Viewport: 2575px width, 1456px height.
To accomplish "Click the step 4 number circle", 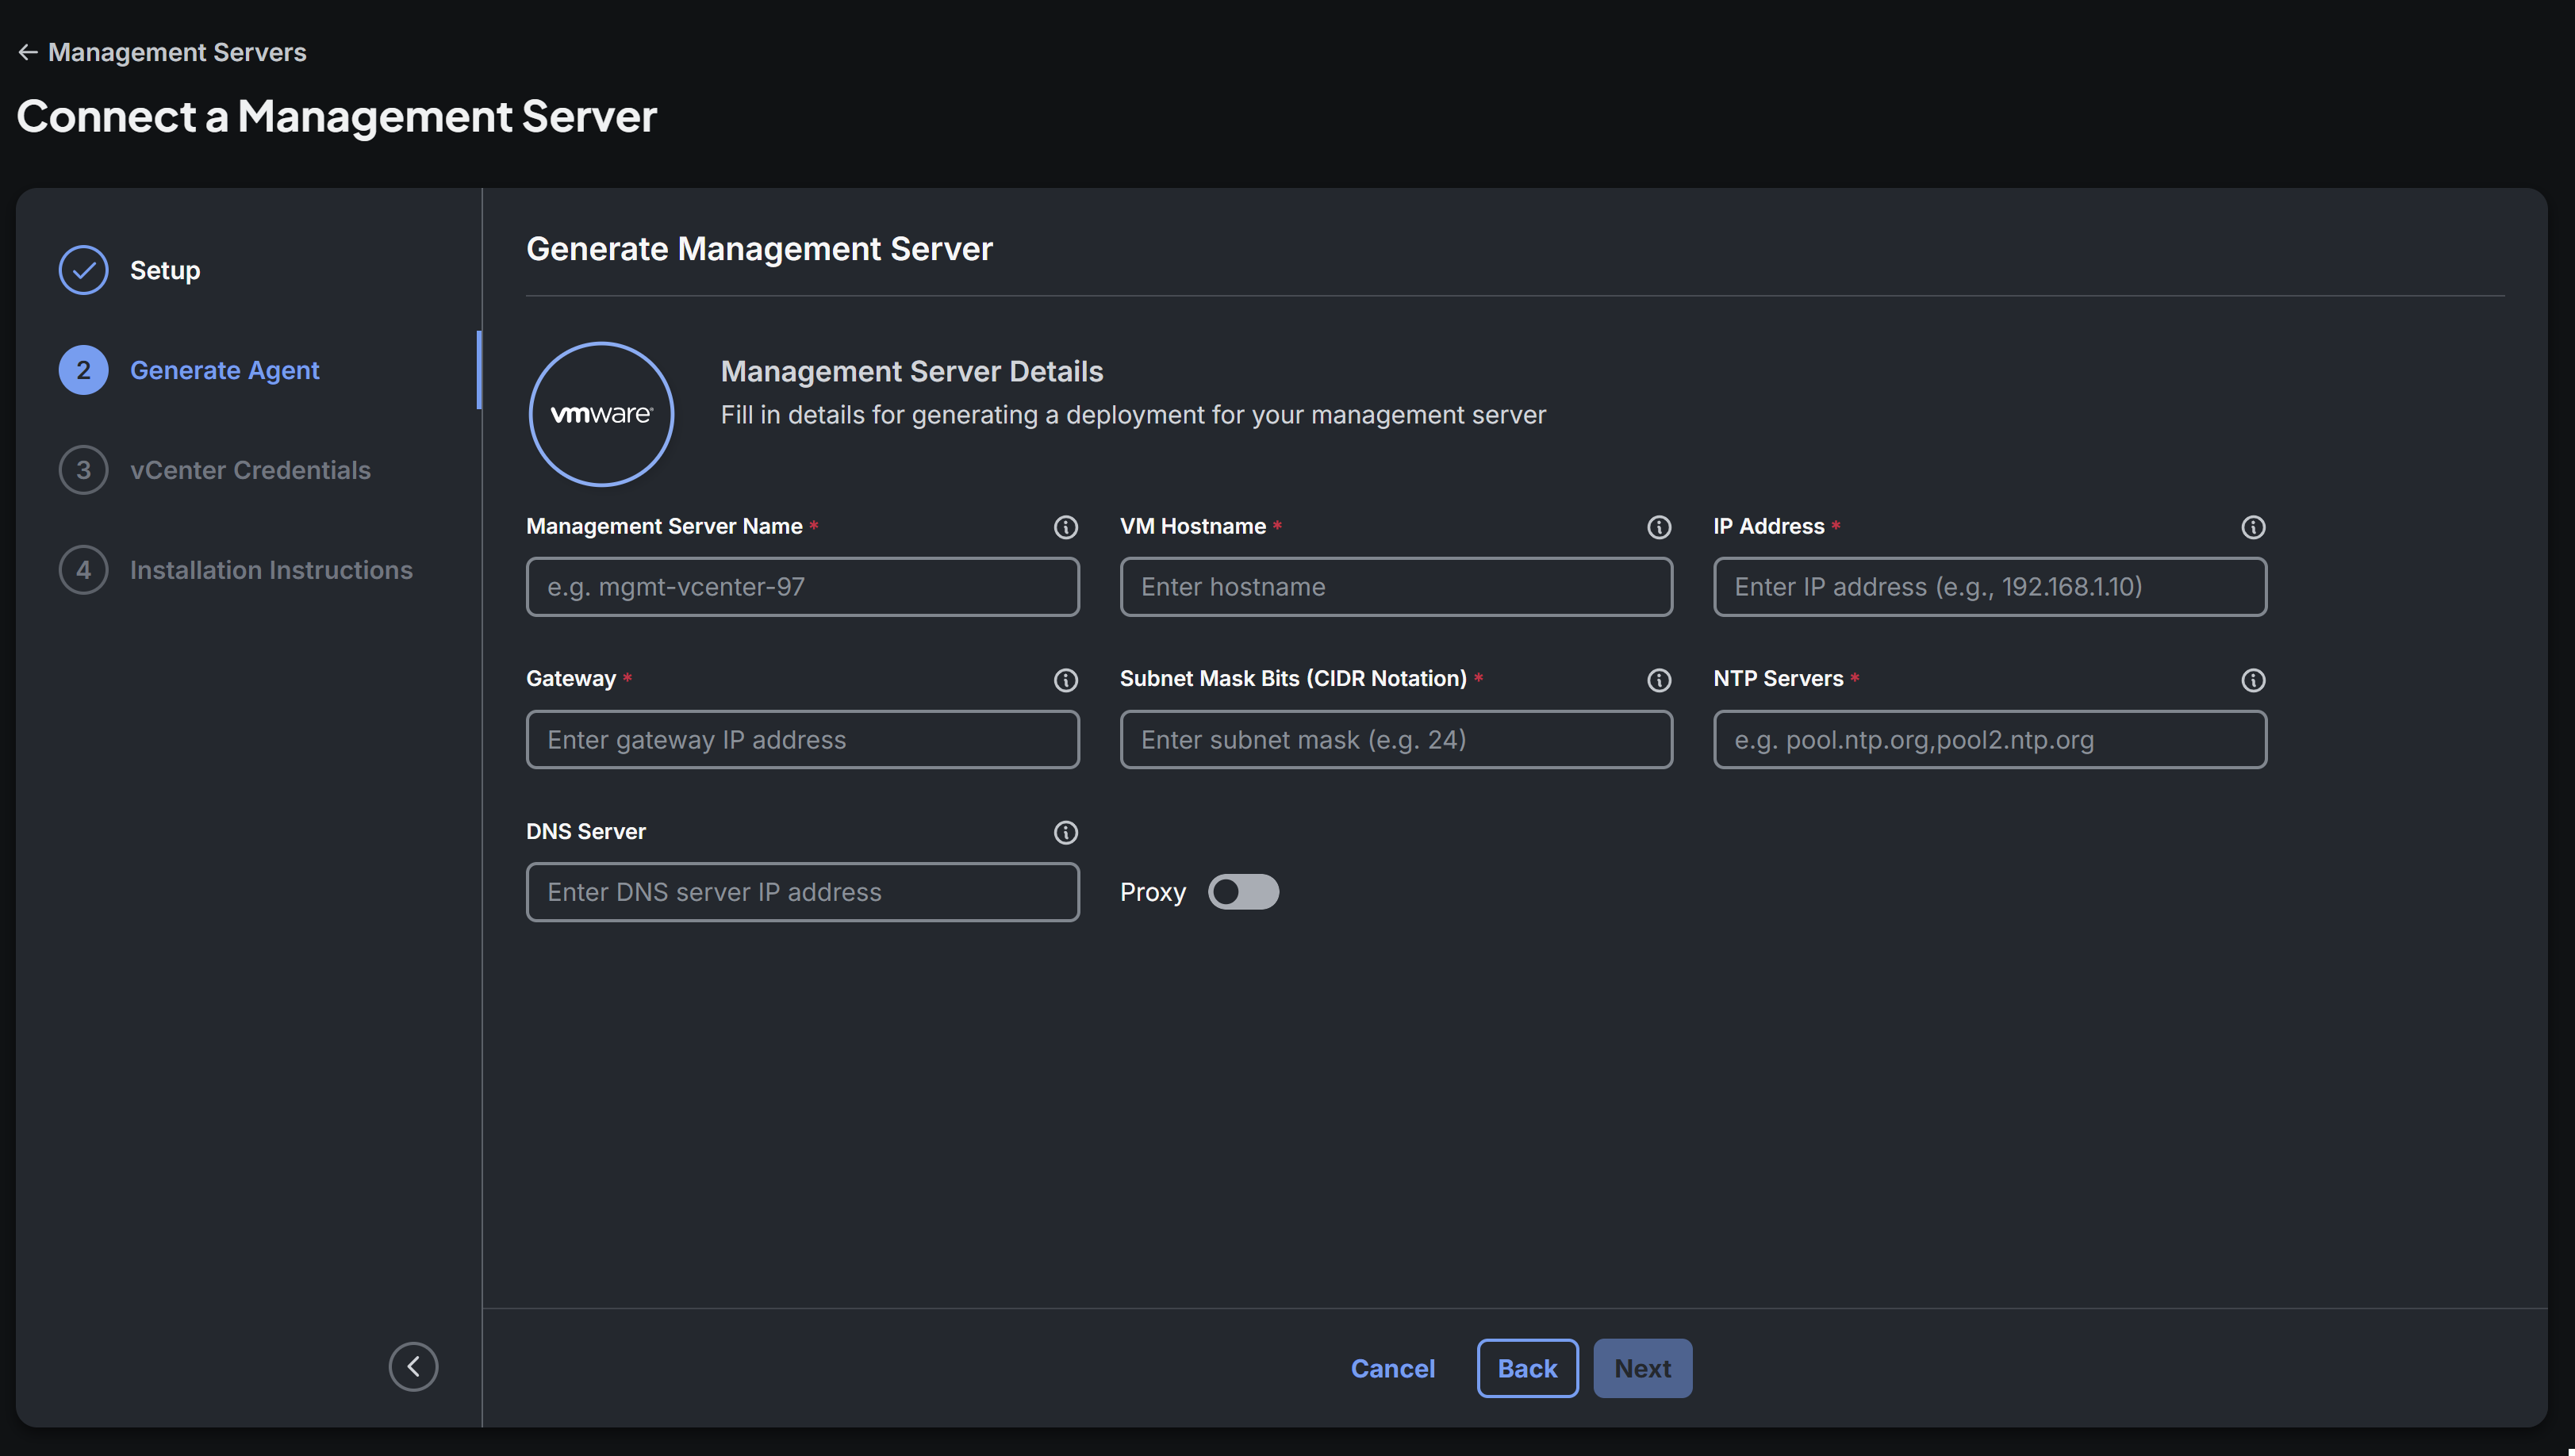I will [x=83, y=570].
